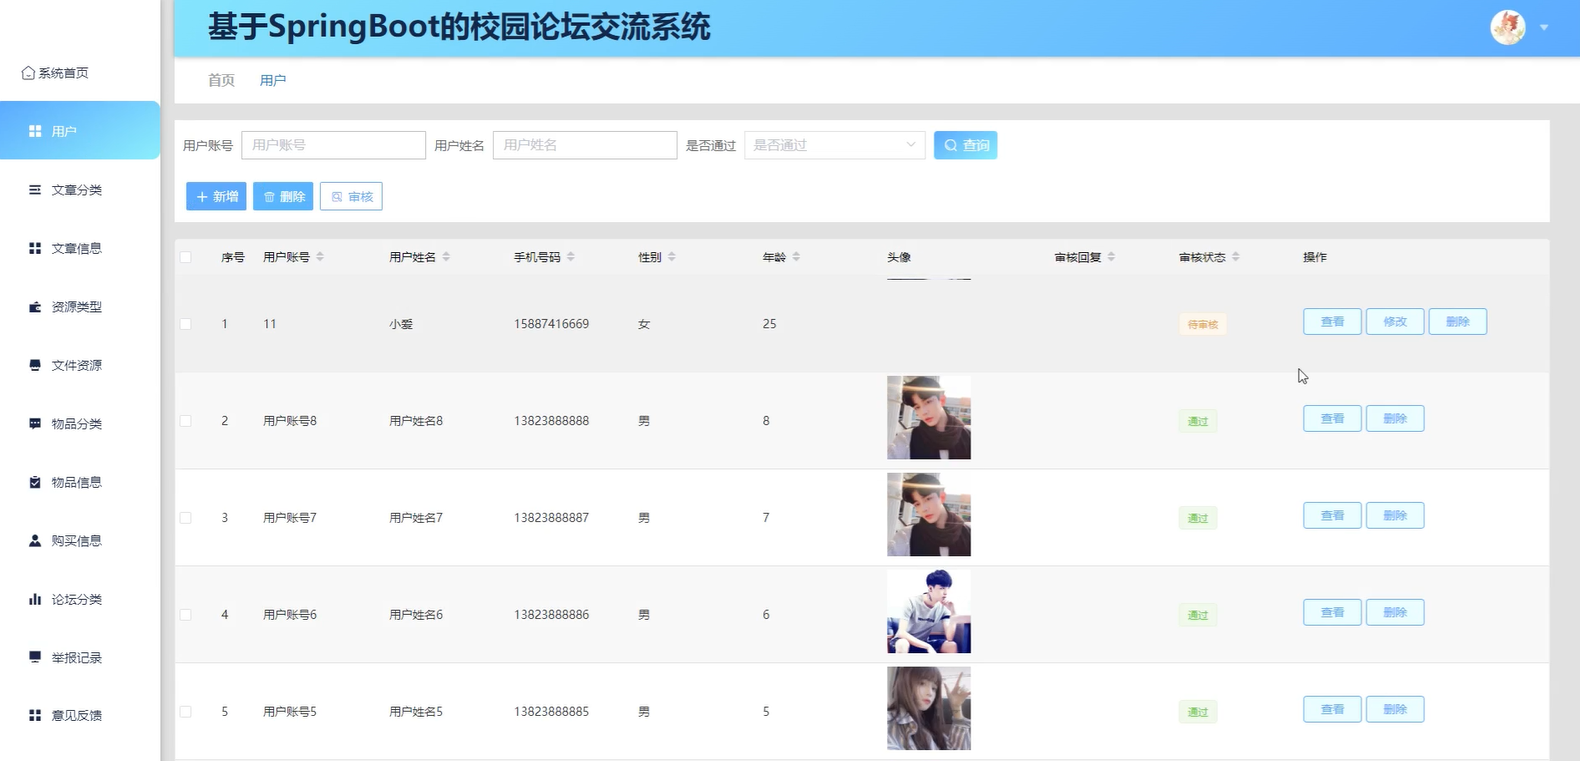Screen dimensions: 1580x761
Task: Click 删除 in the 小爱 row
Action: click(1458, 321)
